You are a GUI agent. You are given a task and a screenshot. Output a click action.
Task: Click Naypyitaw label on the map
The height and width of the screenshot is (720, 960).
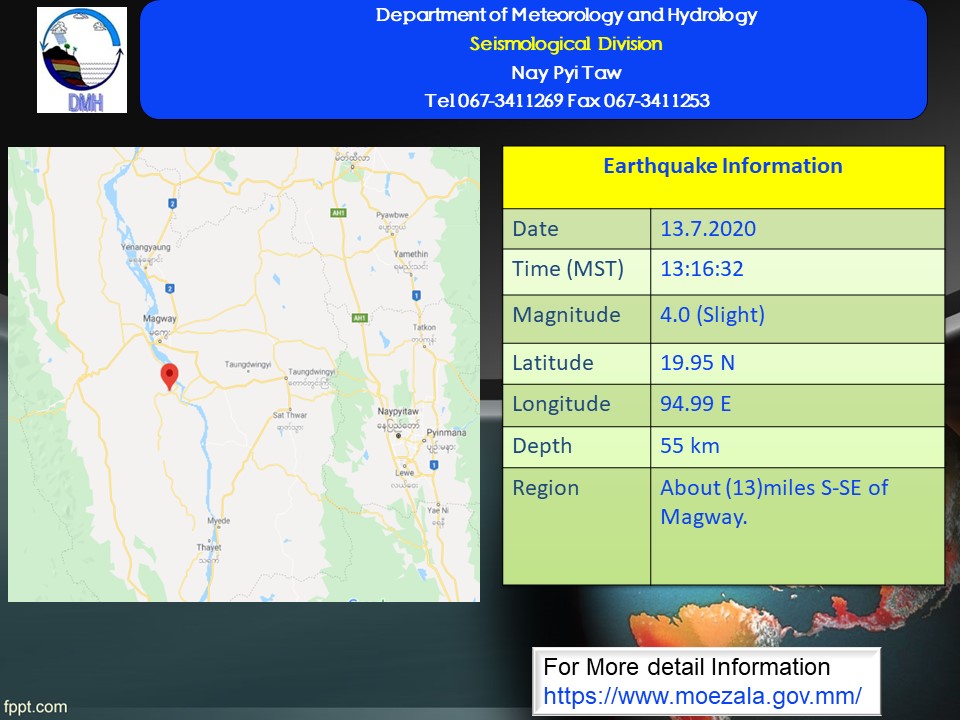[x=398, y=411]
